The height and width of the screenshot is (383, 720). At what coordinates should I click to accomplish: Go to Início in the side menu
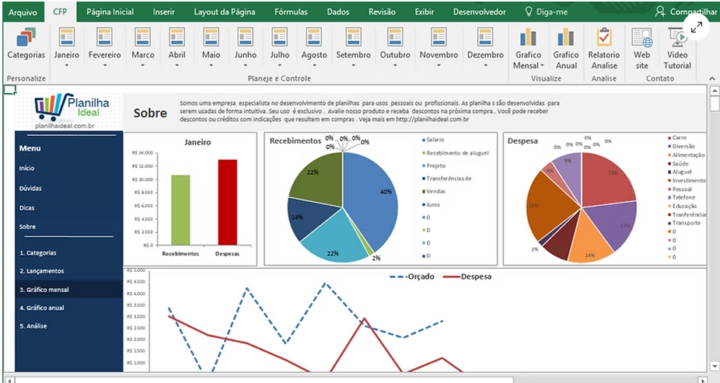[27, 168]
